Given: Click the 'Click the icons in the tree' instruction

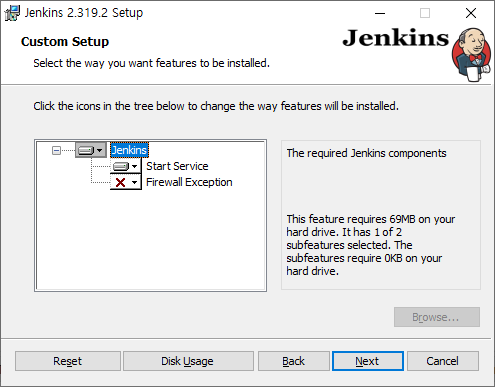Looking at the screenshot, I should click(x=216, y=106).
